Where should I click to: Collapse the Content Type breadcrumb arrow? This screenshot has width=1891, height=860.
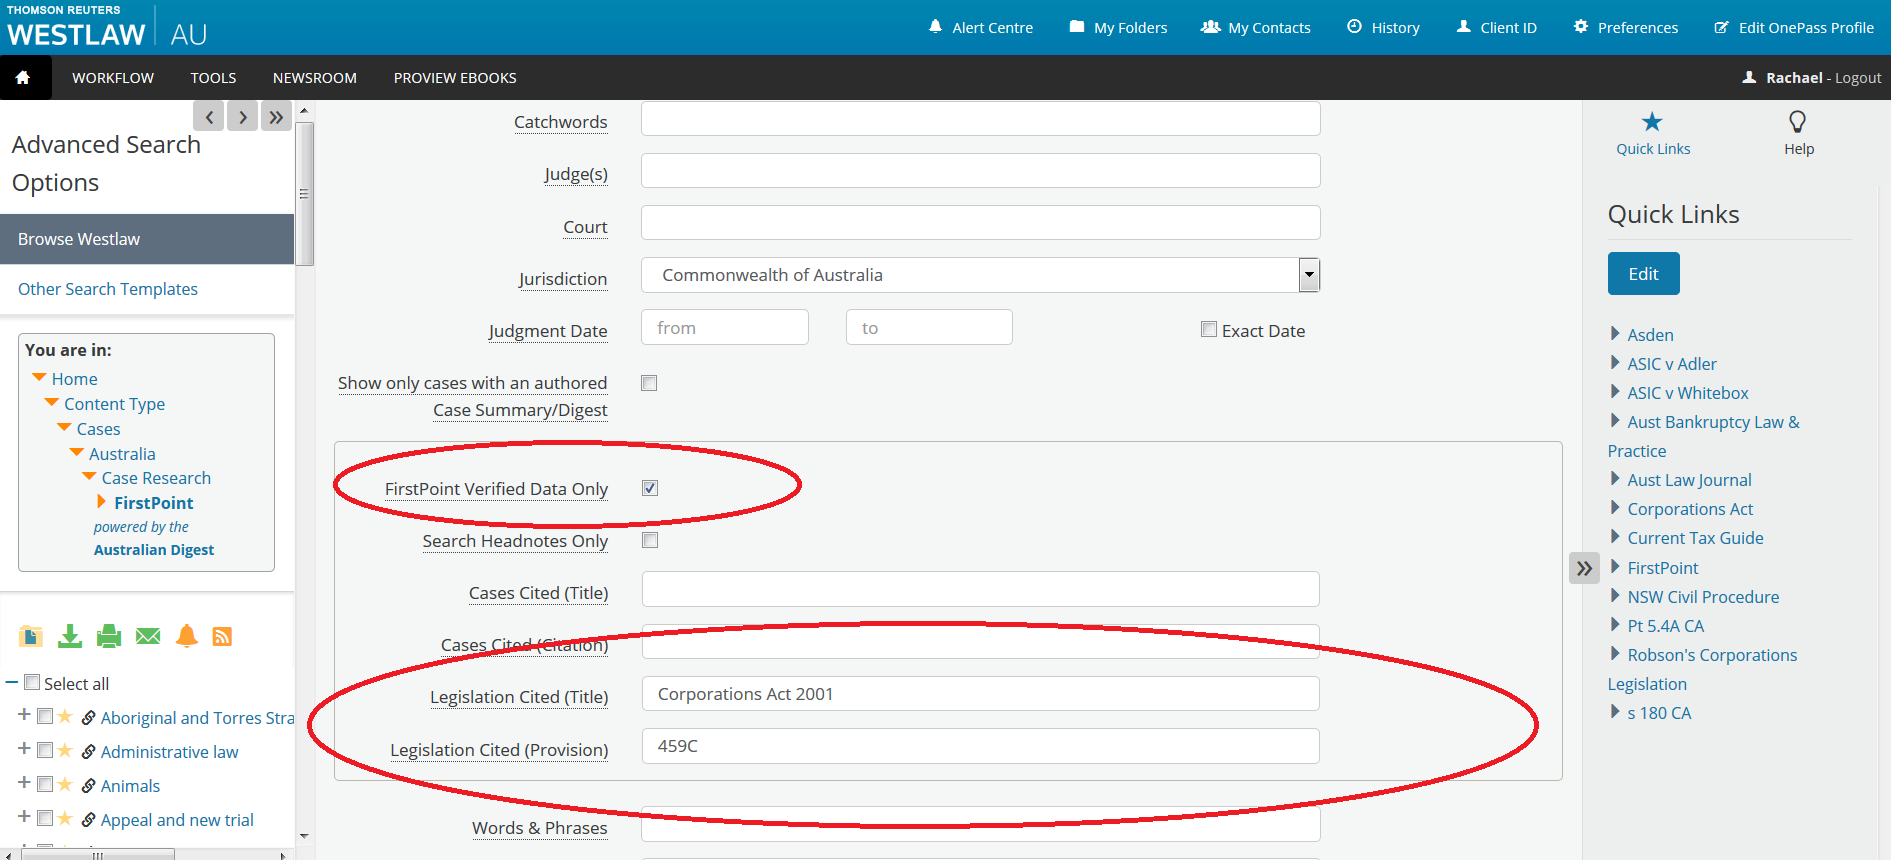(x=52, y=402)
